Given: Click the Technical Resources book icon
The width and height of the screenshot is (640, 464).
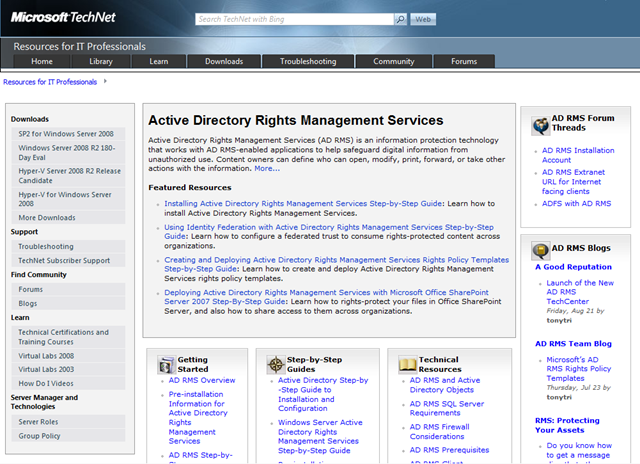Looking at the screenshot, I should click(x=407, y=365).
